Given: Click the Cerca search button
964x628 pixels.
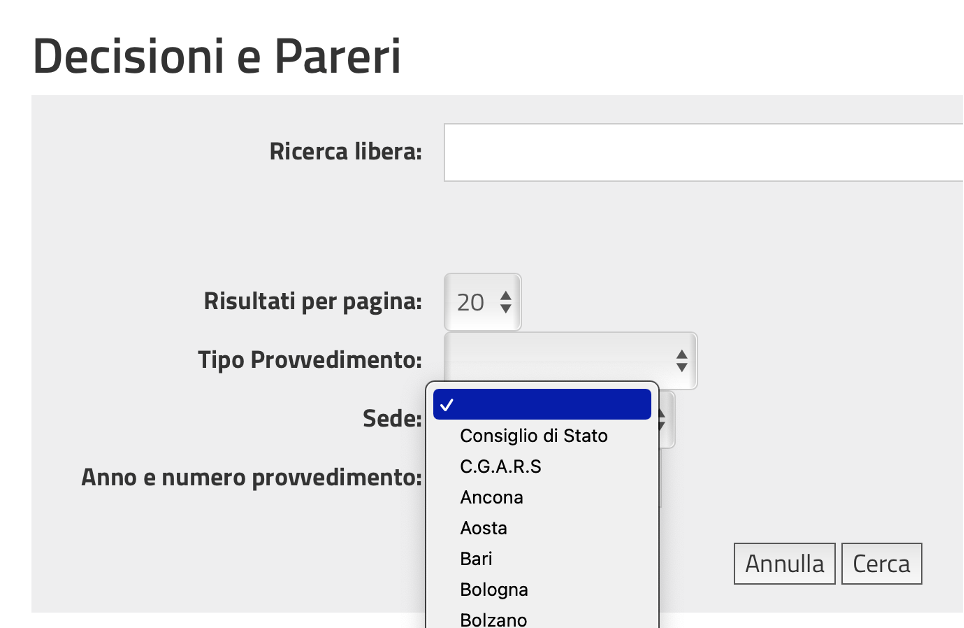Looking at the screenshot, I should pos(881,564).
